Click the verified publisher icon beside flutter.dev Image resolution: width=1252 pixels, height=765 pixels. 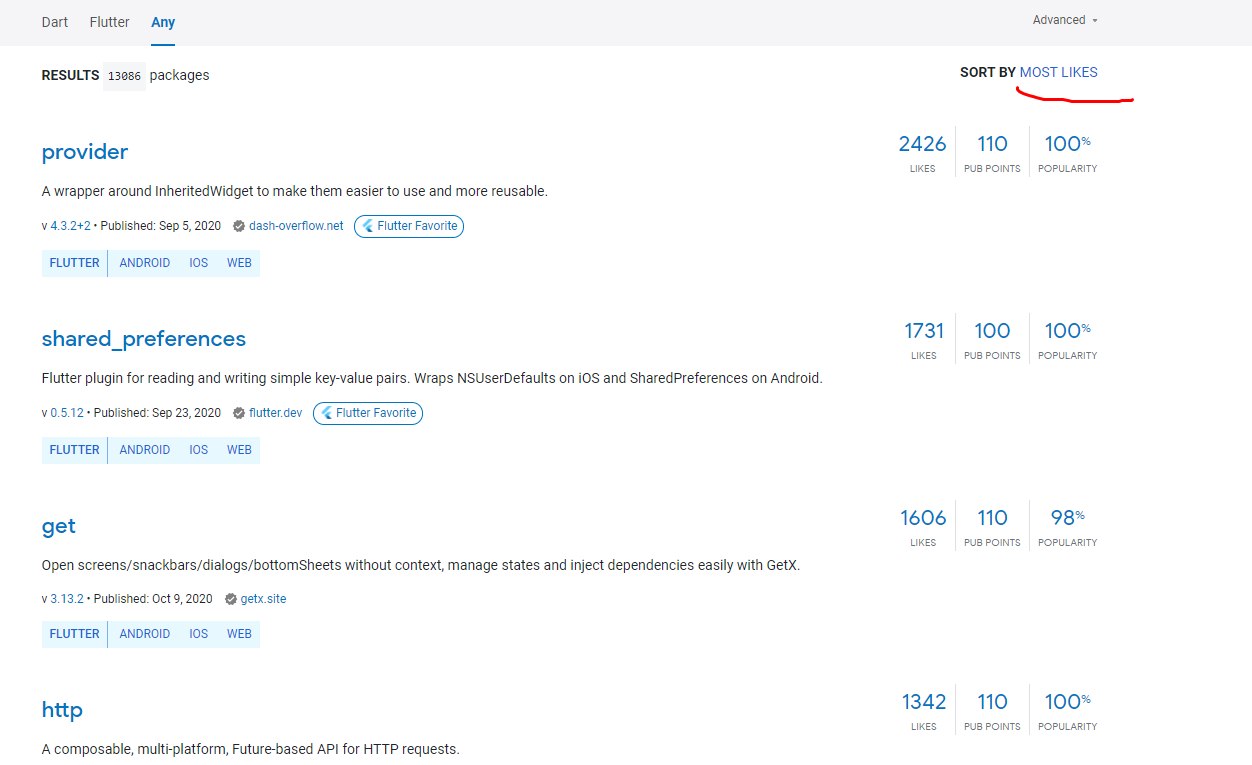[239, 413]
